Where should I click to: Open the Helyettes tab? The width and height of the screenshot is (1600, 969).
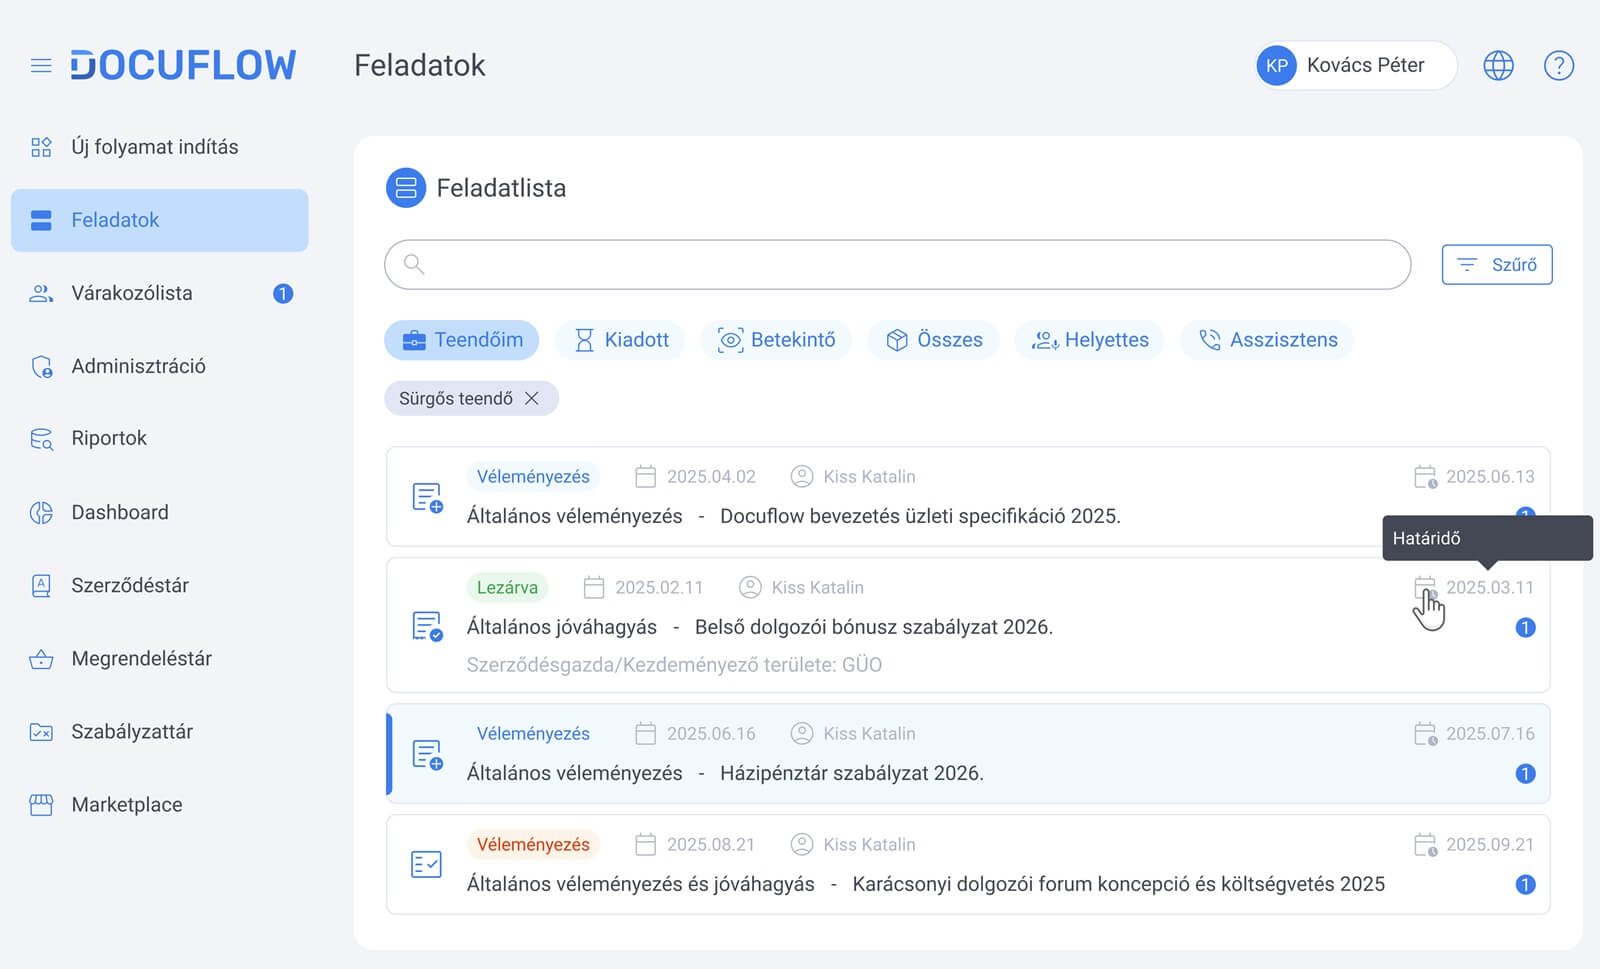(1090, 340)
